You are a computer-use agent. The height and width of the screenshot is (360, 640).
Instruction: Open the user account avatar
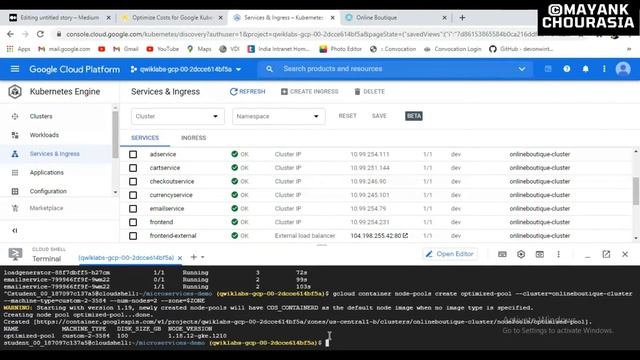click(x=623, y=69)
